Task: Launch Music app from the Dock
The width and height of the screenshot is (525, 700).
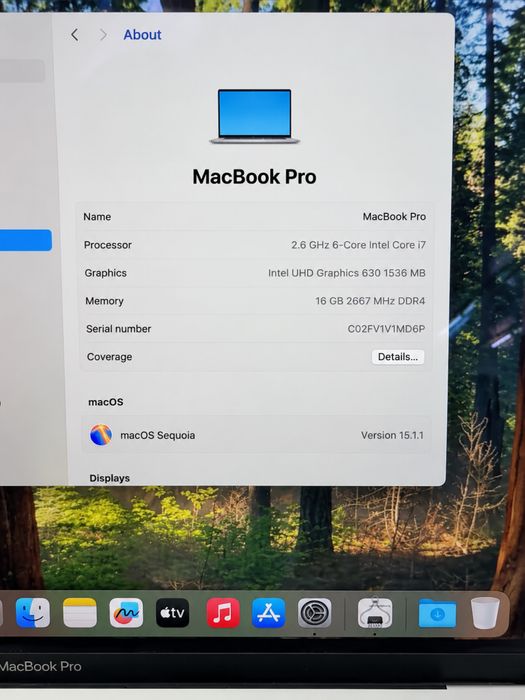Action: coord(223,613)
